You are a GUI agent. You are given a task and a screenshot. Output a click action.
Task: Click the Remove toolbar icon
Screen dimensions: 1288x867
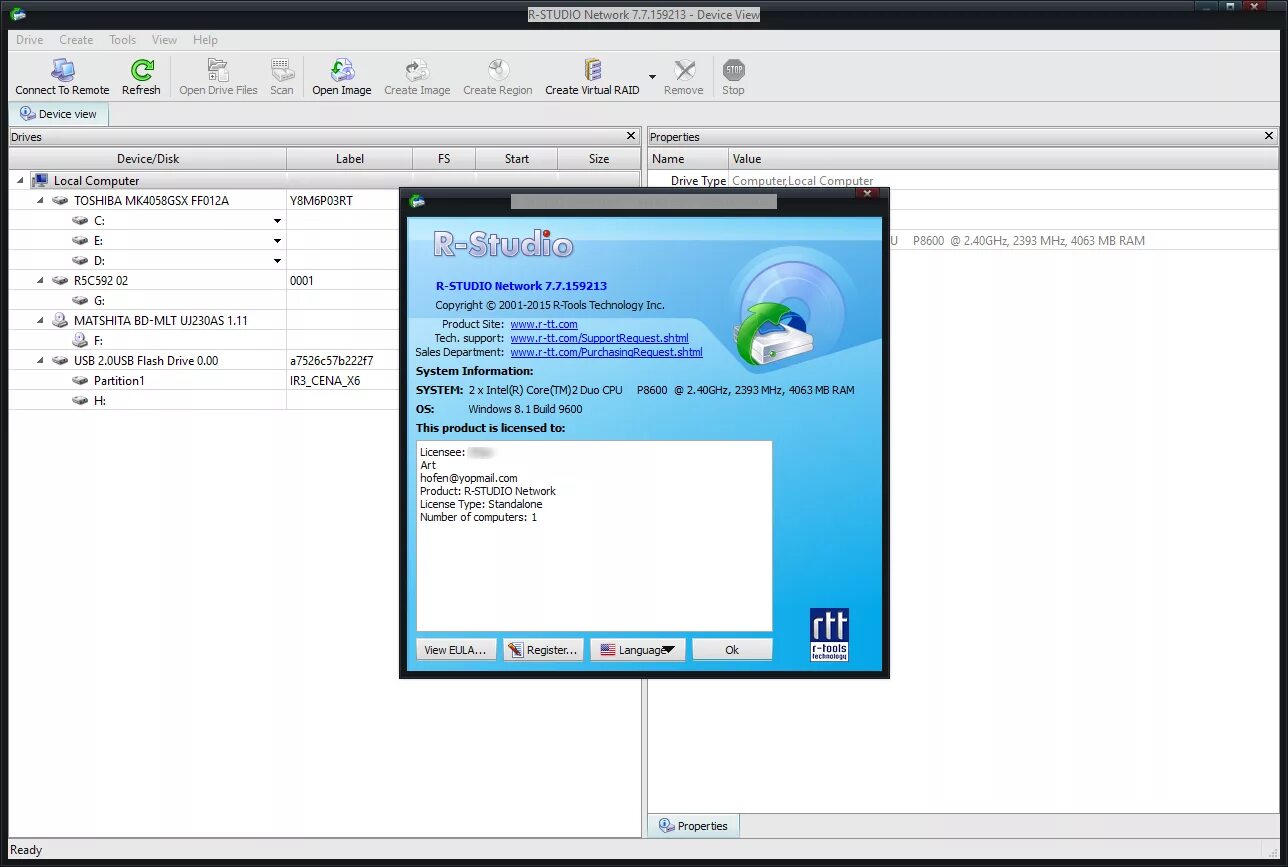click(x=684, y=70)
